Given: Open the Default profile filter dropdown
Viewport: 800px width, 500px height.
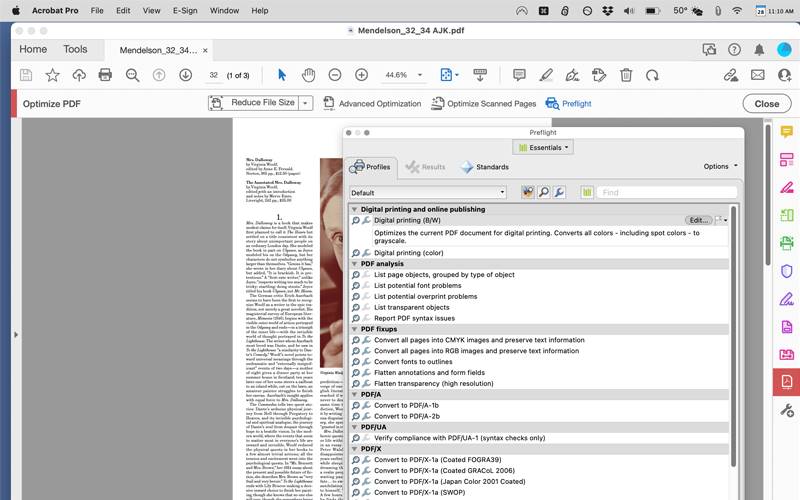Looking at the screenshot, I should [x=428, y=192].
